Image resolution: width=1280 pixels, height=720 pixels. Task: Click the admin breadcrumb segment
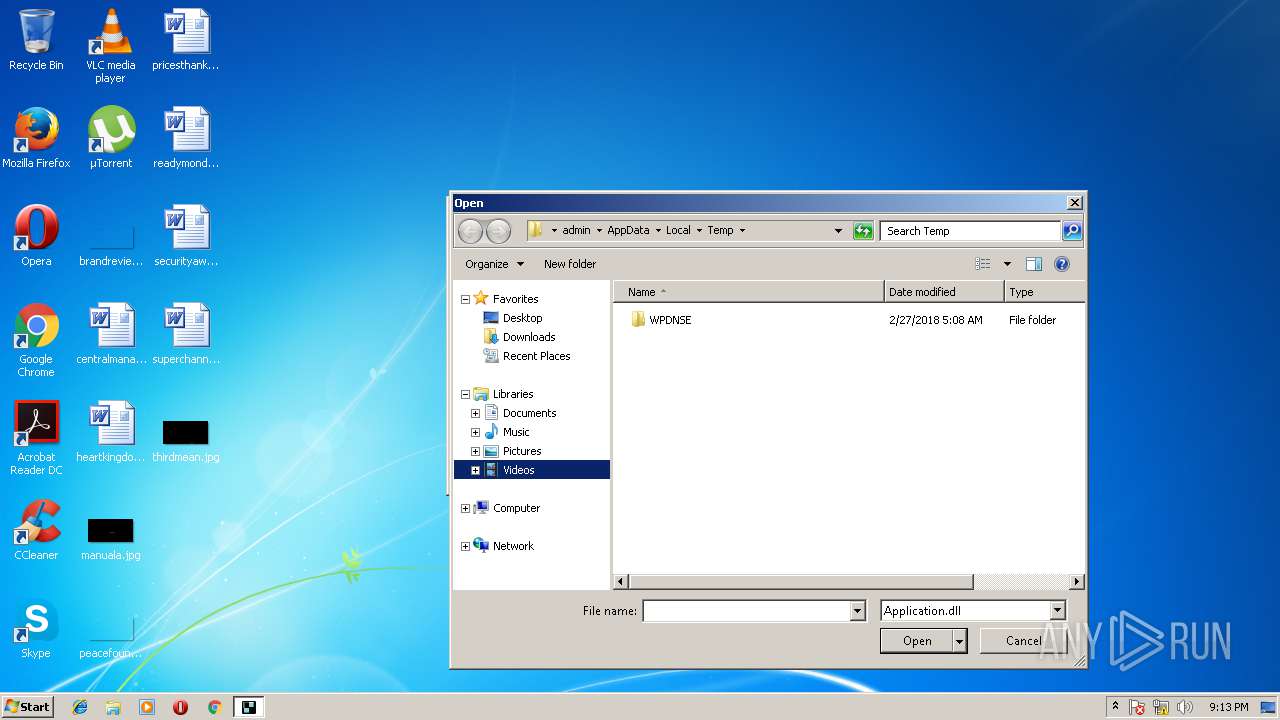click(576, 230)
